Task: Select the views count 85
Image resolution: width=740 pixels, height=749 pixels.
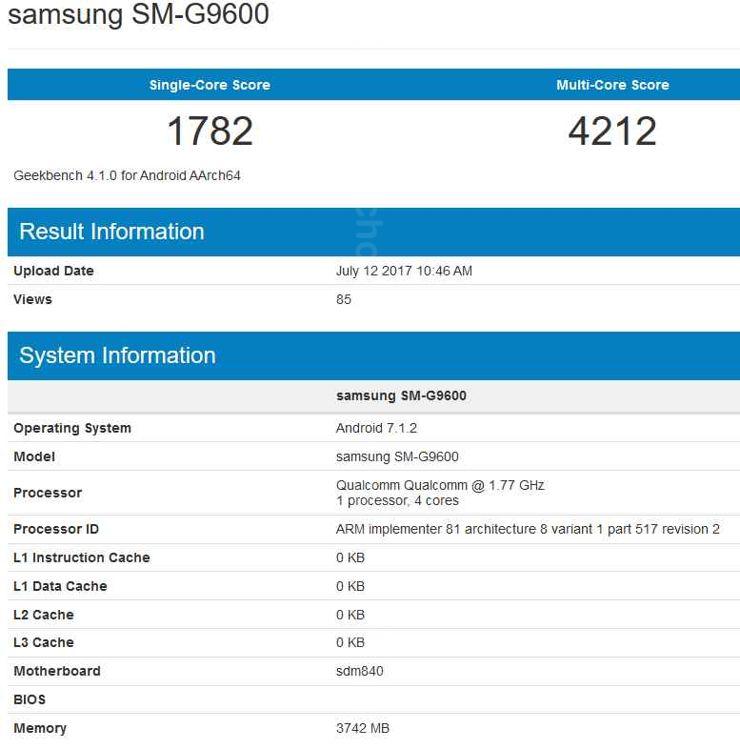Action: click(x=343, y=300)
